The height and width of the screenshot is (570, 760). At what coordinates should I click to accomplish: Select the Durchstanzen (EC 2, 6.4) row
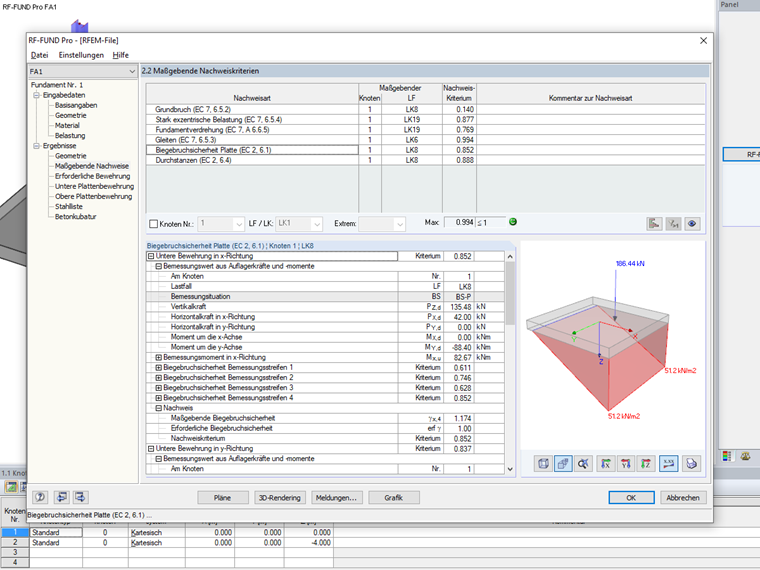(x=426, y=160)
